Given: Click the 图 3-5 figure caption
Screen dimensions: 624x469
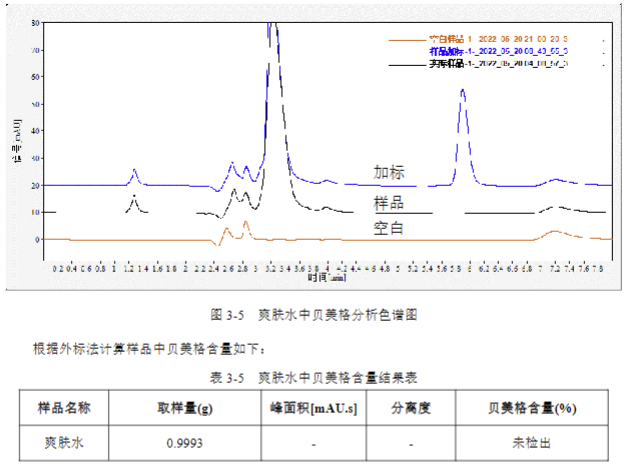Looking at the screenshot, I should [313, 314].
